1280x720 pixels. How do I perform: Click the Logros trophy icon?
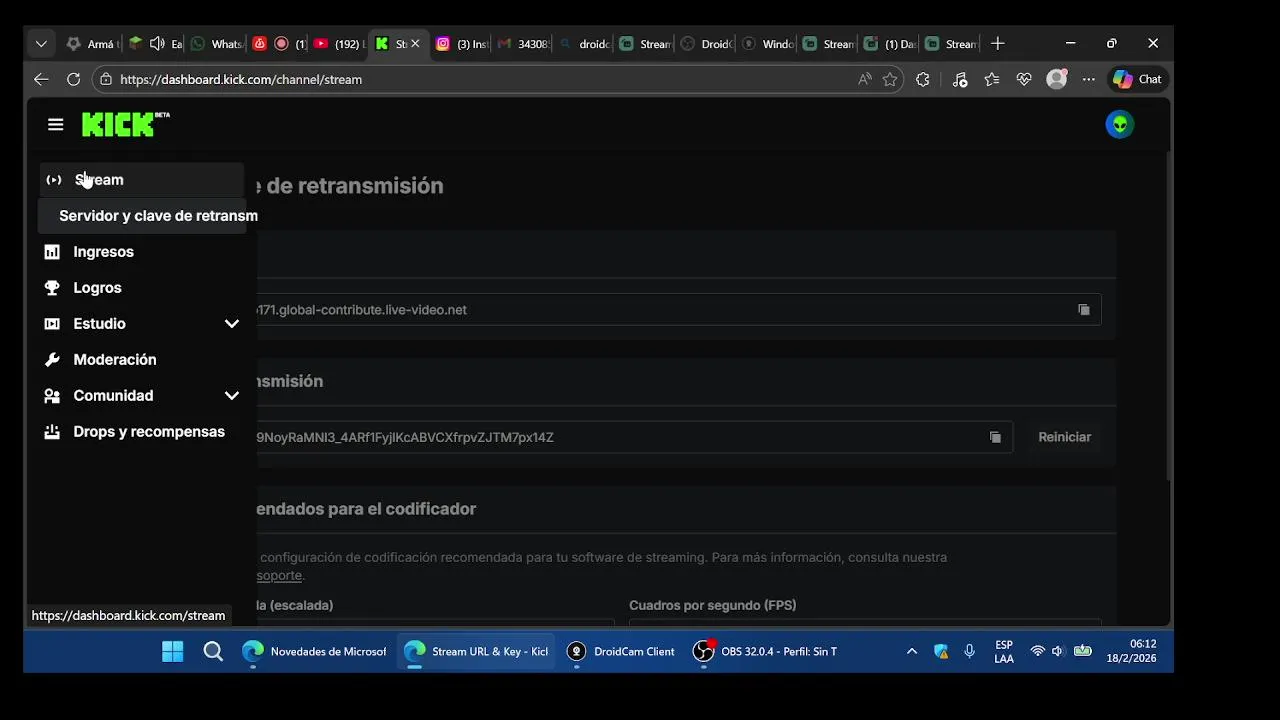52,288
